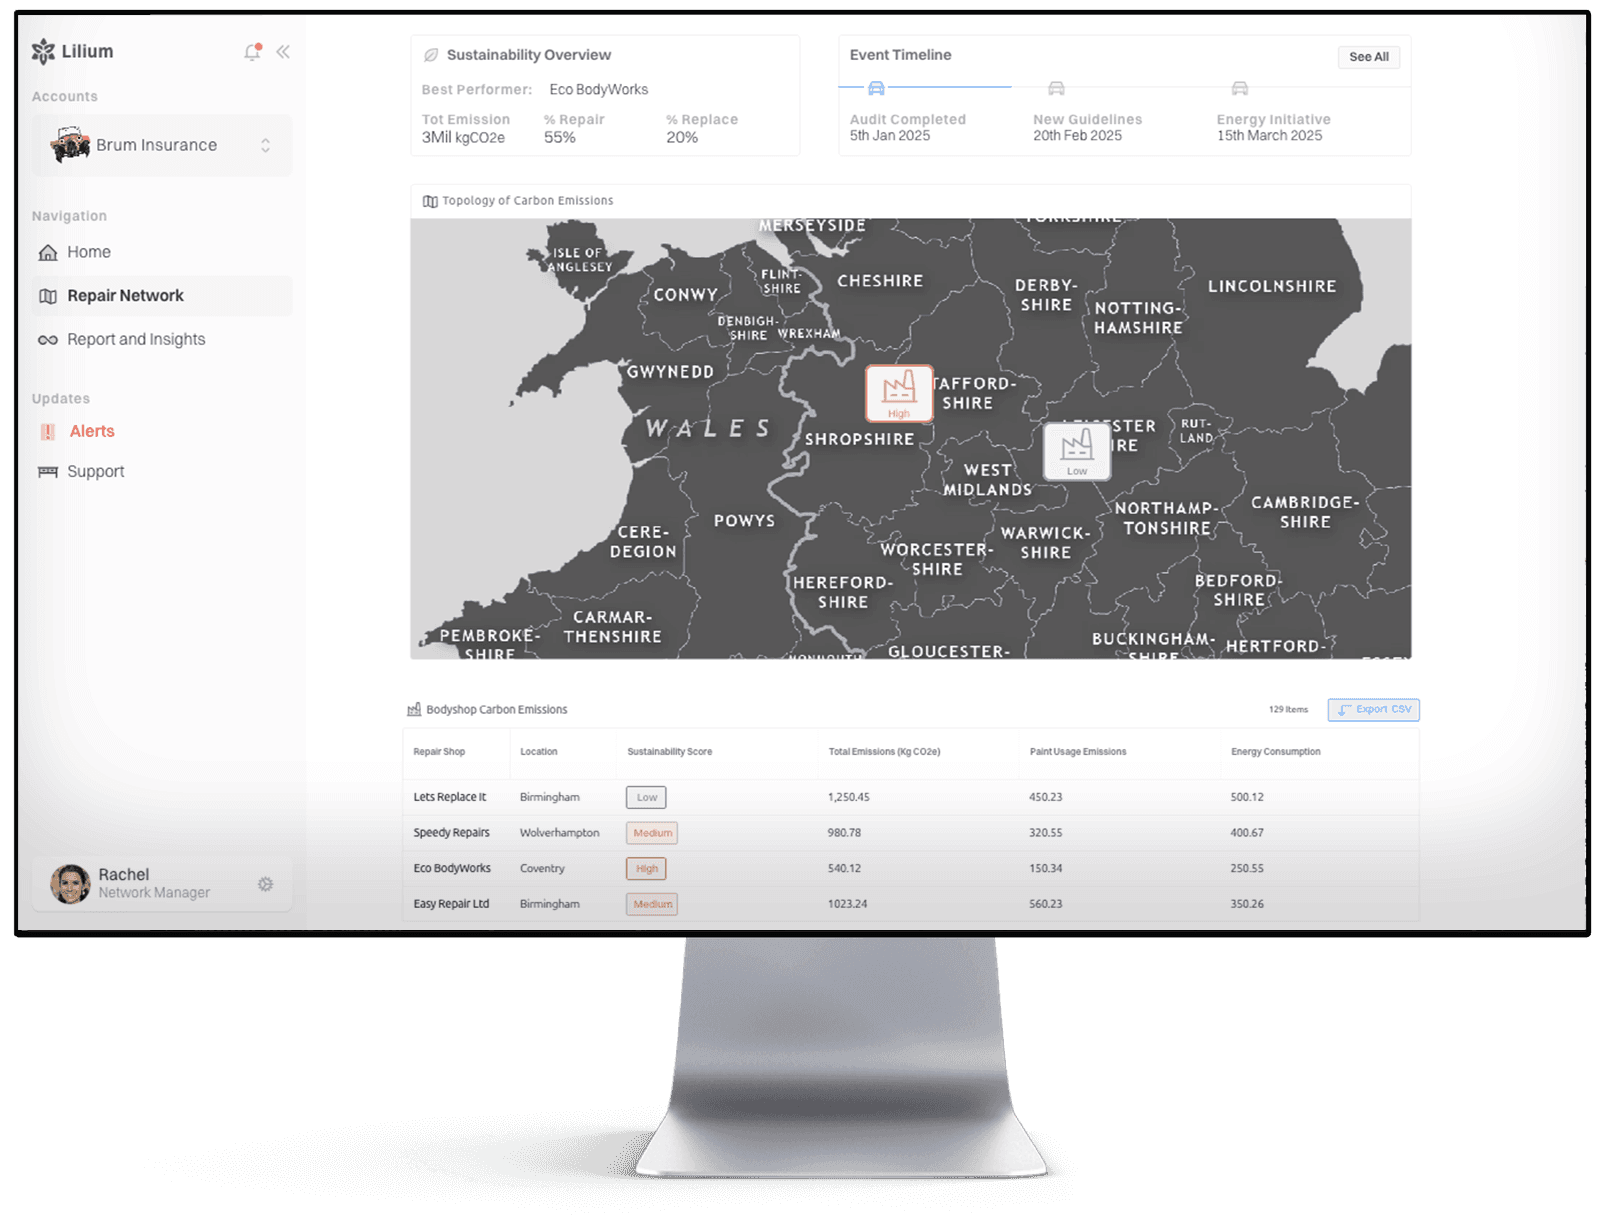
Task: Click the Repair Network map icon
Action: 47,296
